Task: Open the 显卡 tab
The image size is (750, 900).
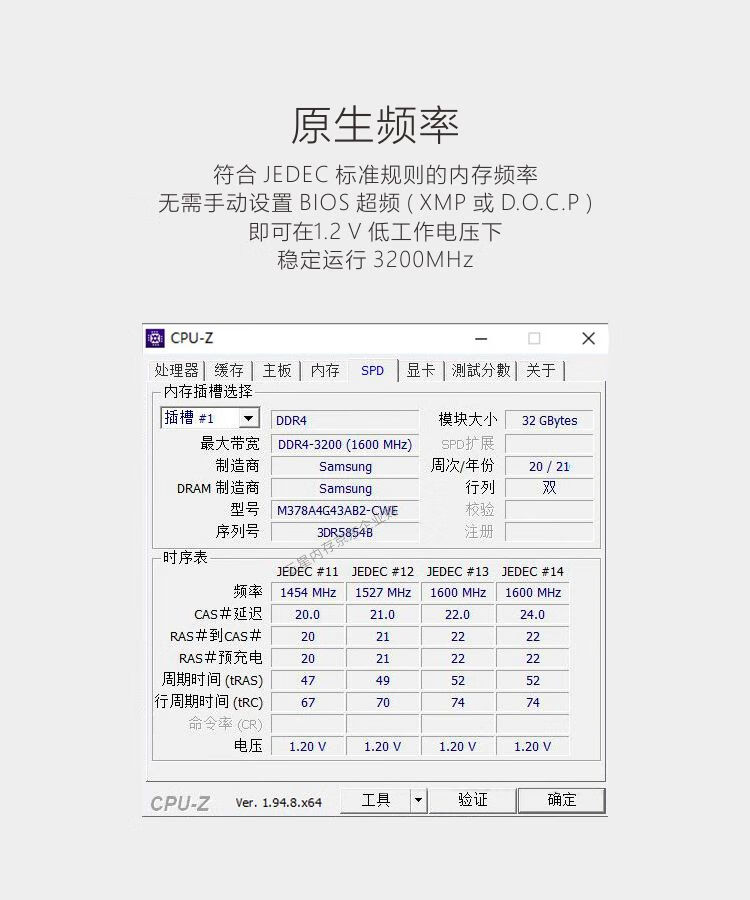Action: click(421, 370)
